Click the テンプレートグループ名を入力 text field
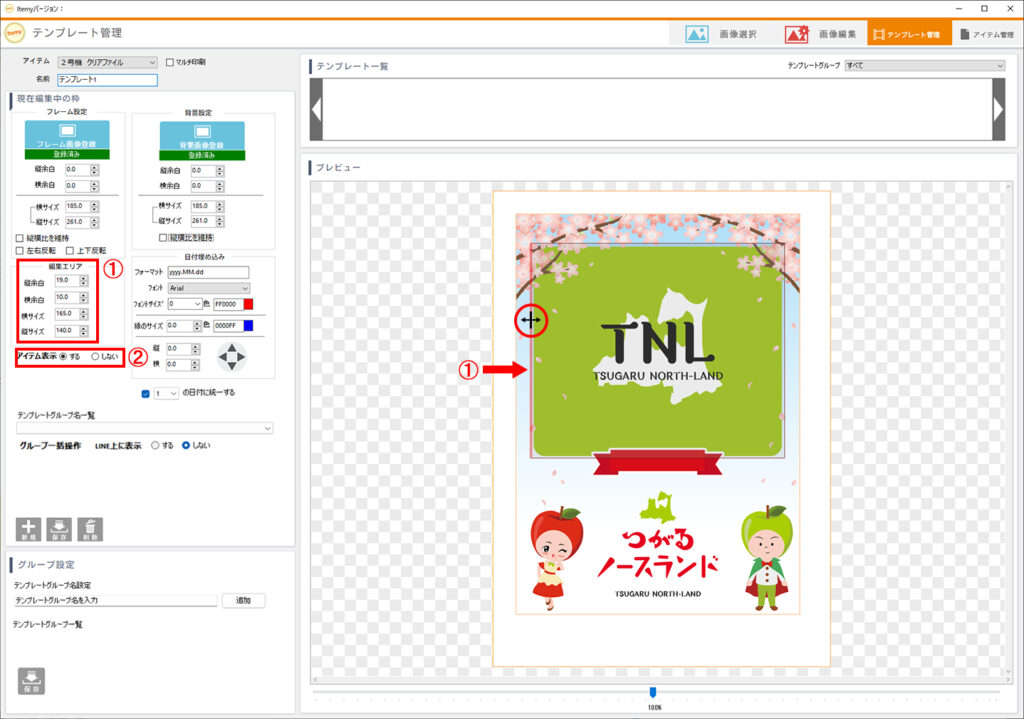The width and height of the screenshot is (1024, 719). coord(115,601)
